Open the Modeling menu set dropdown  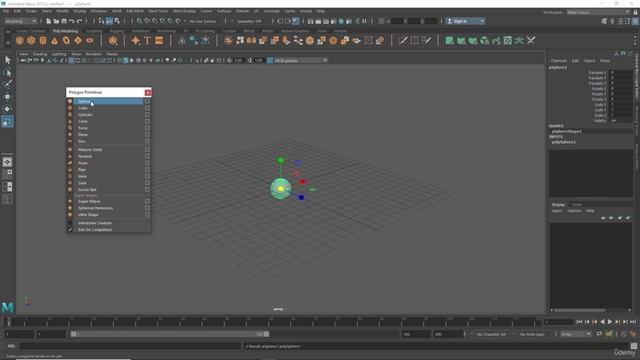pos(21,21)
